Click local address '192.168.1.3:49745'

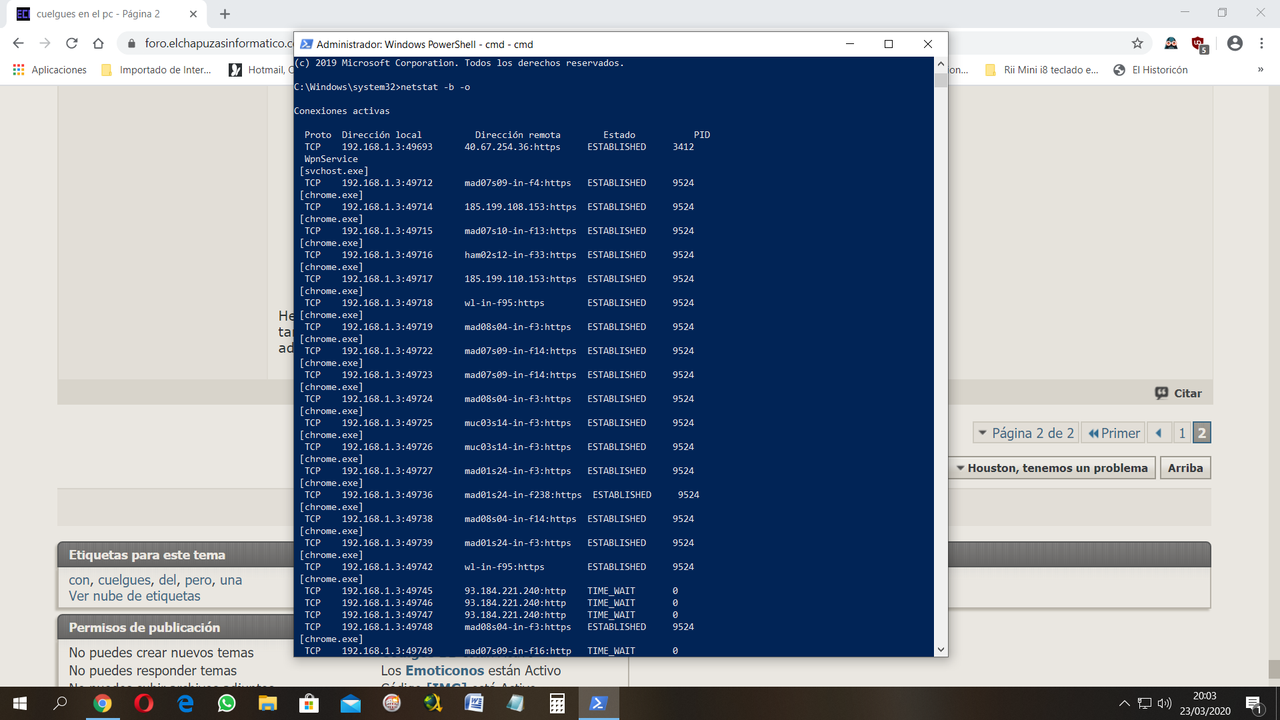coord(387,591)
